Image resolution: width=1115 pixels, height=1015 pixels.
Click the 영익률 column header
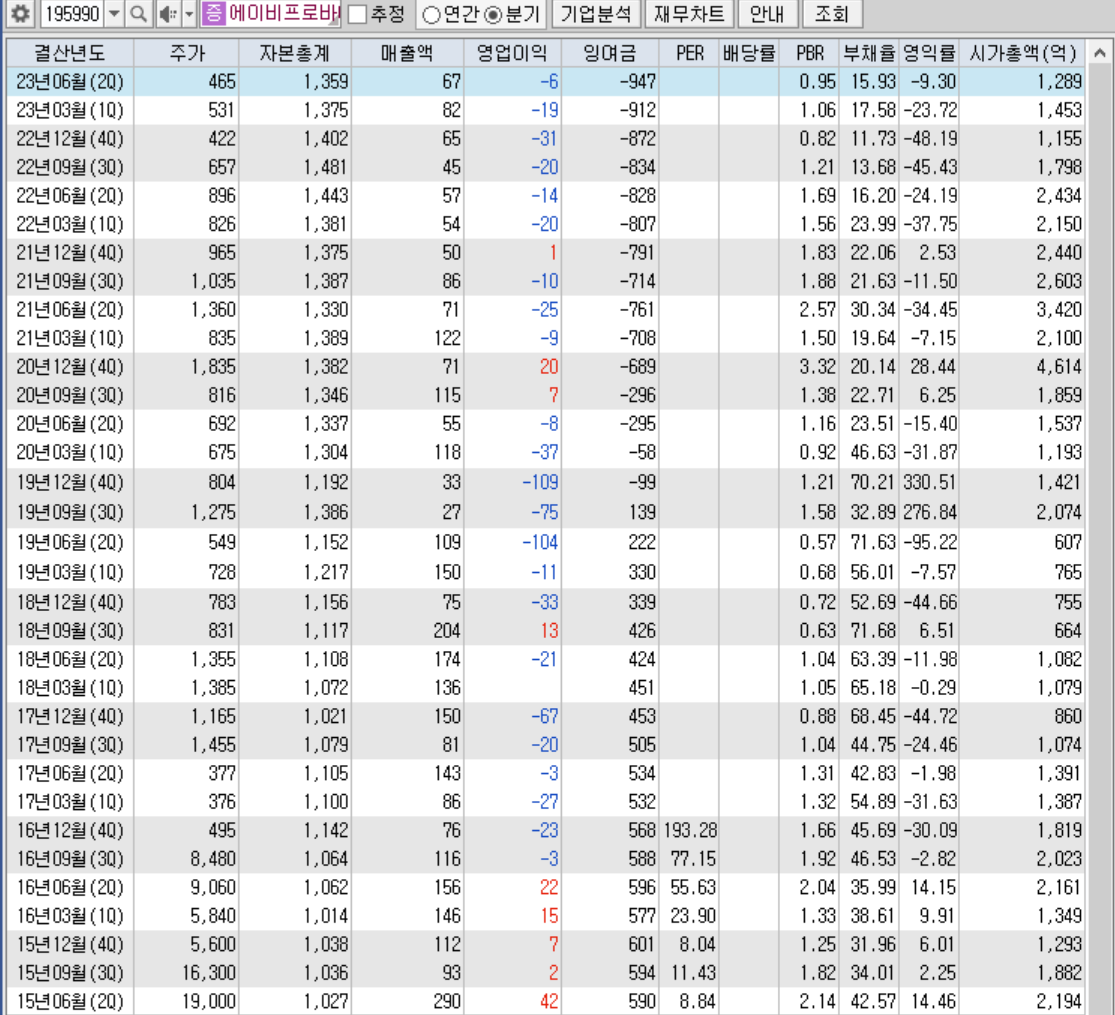(928, 53)
